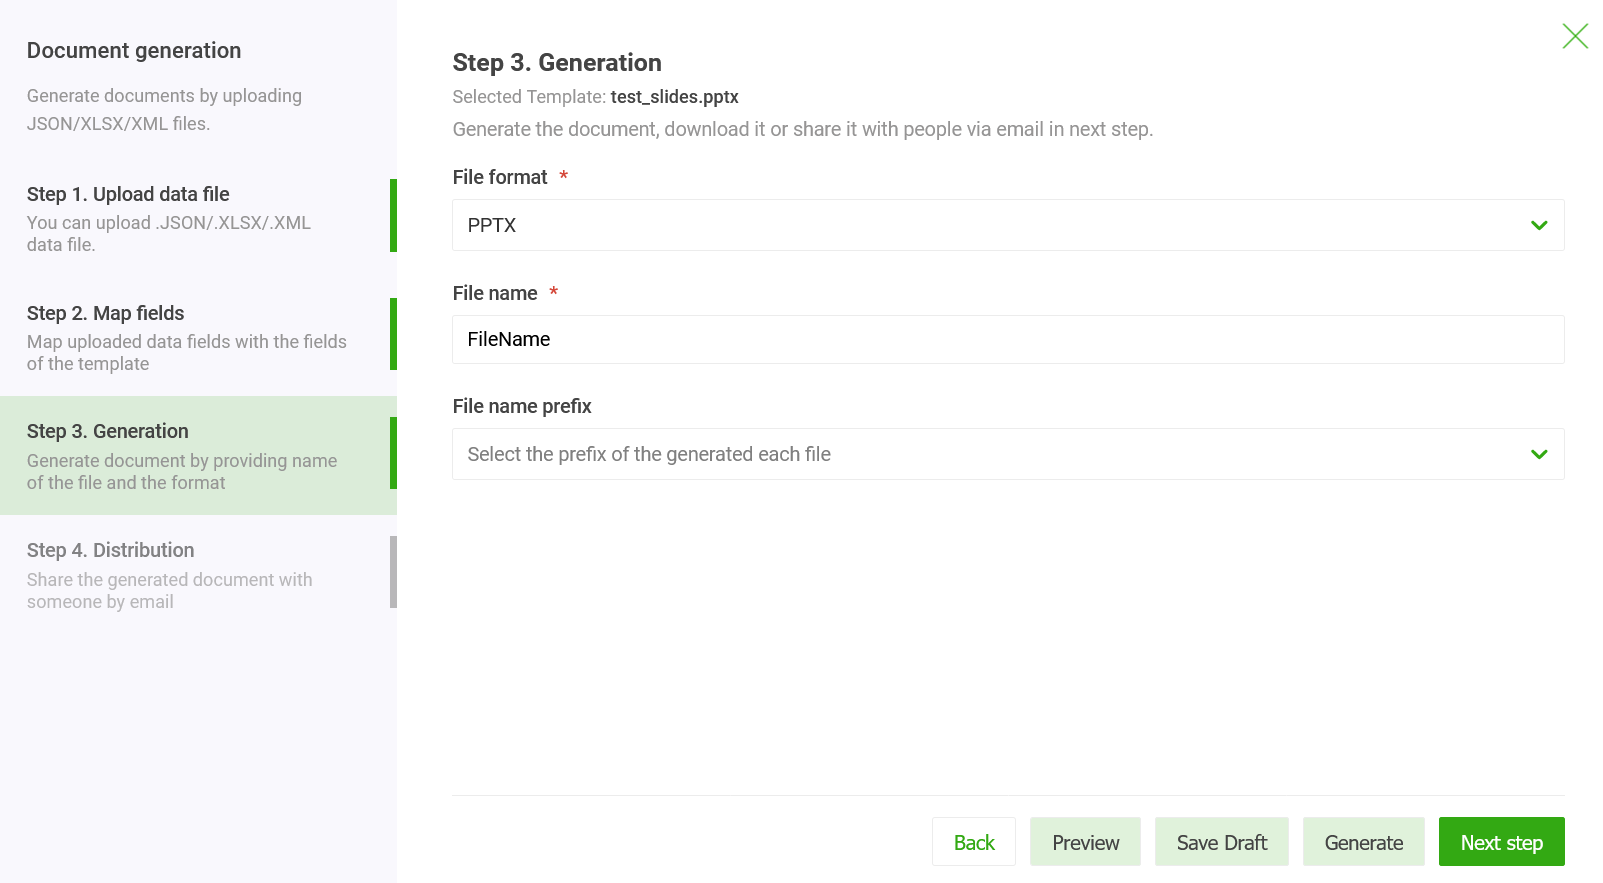The width and height of the screenshot is (1603, 883).
Task: Click the gray progress bar beside Step 4
Action: [x=393, y=572]
